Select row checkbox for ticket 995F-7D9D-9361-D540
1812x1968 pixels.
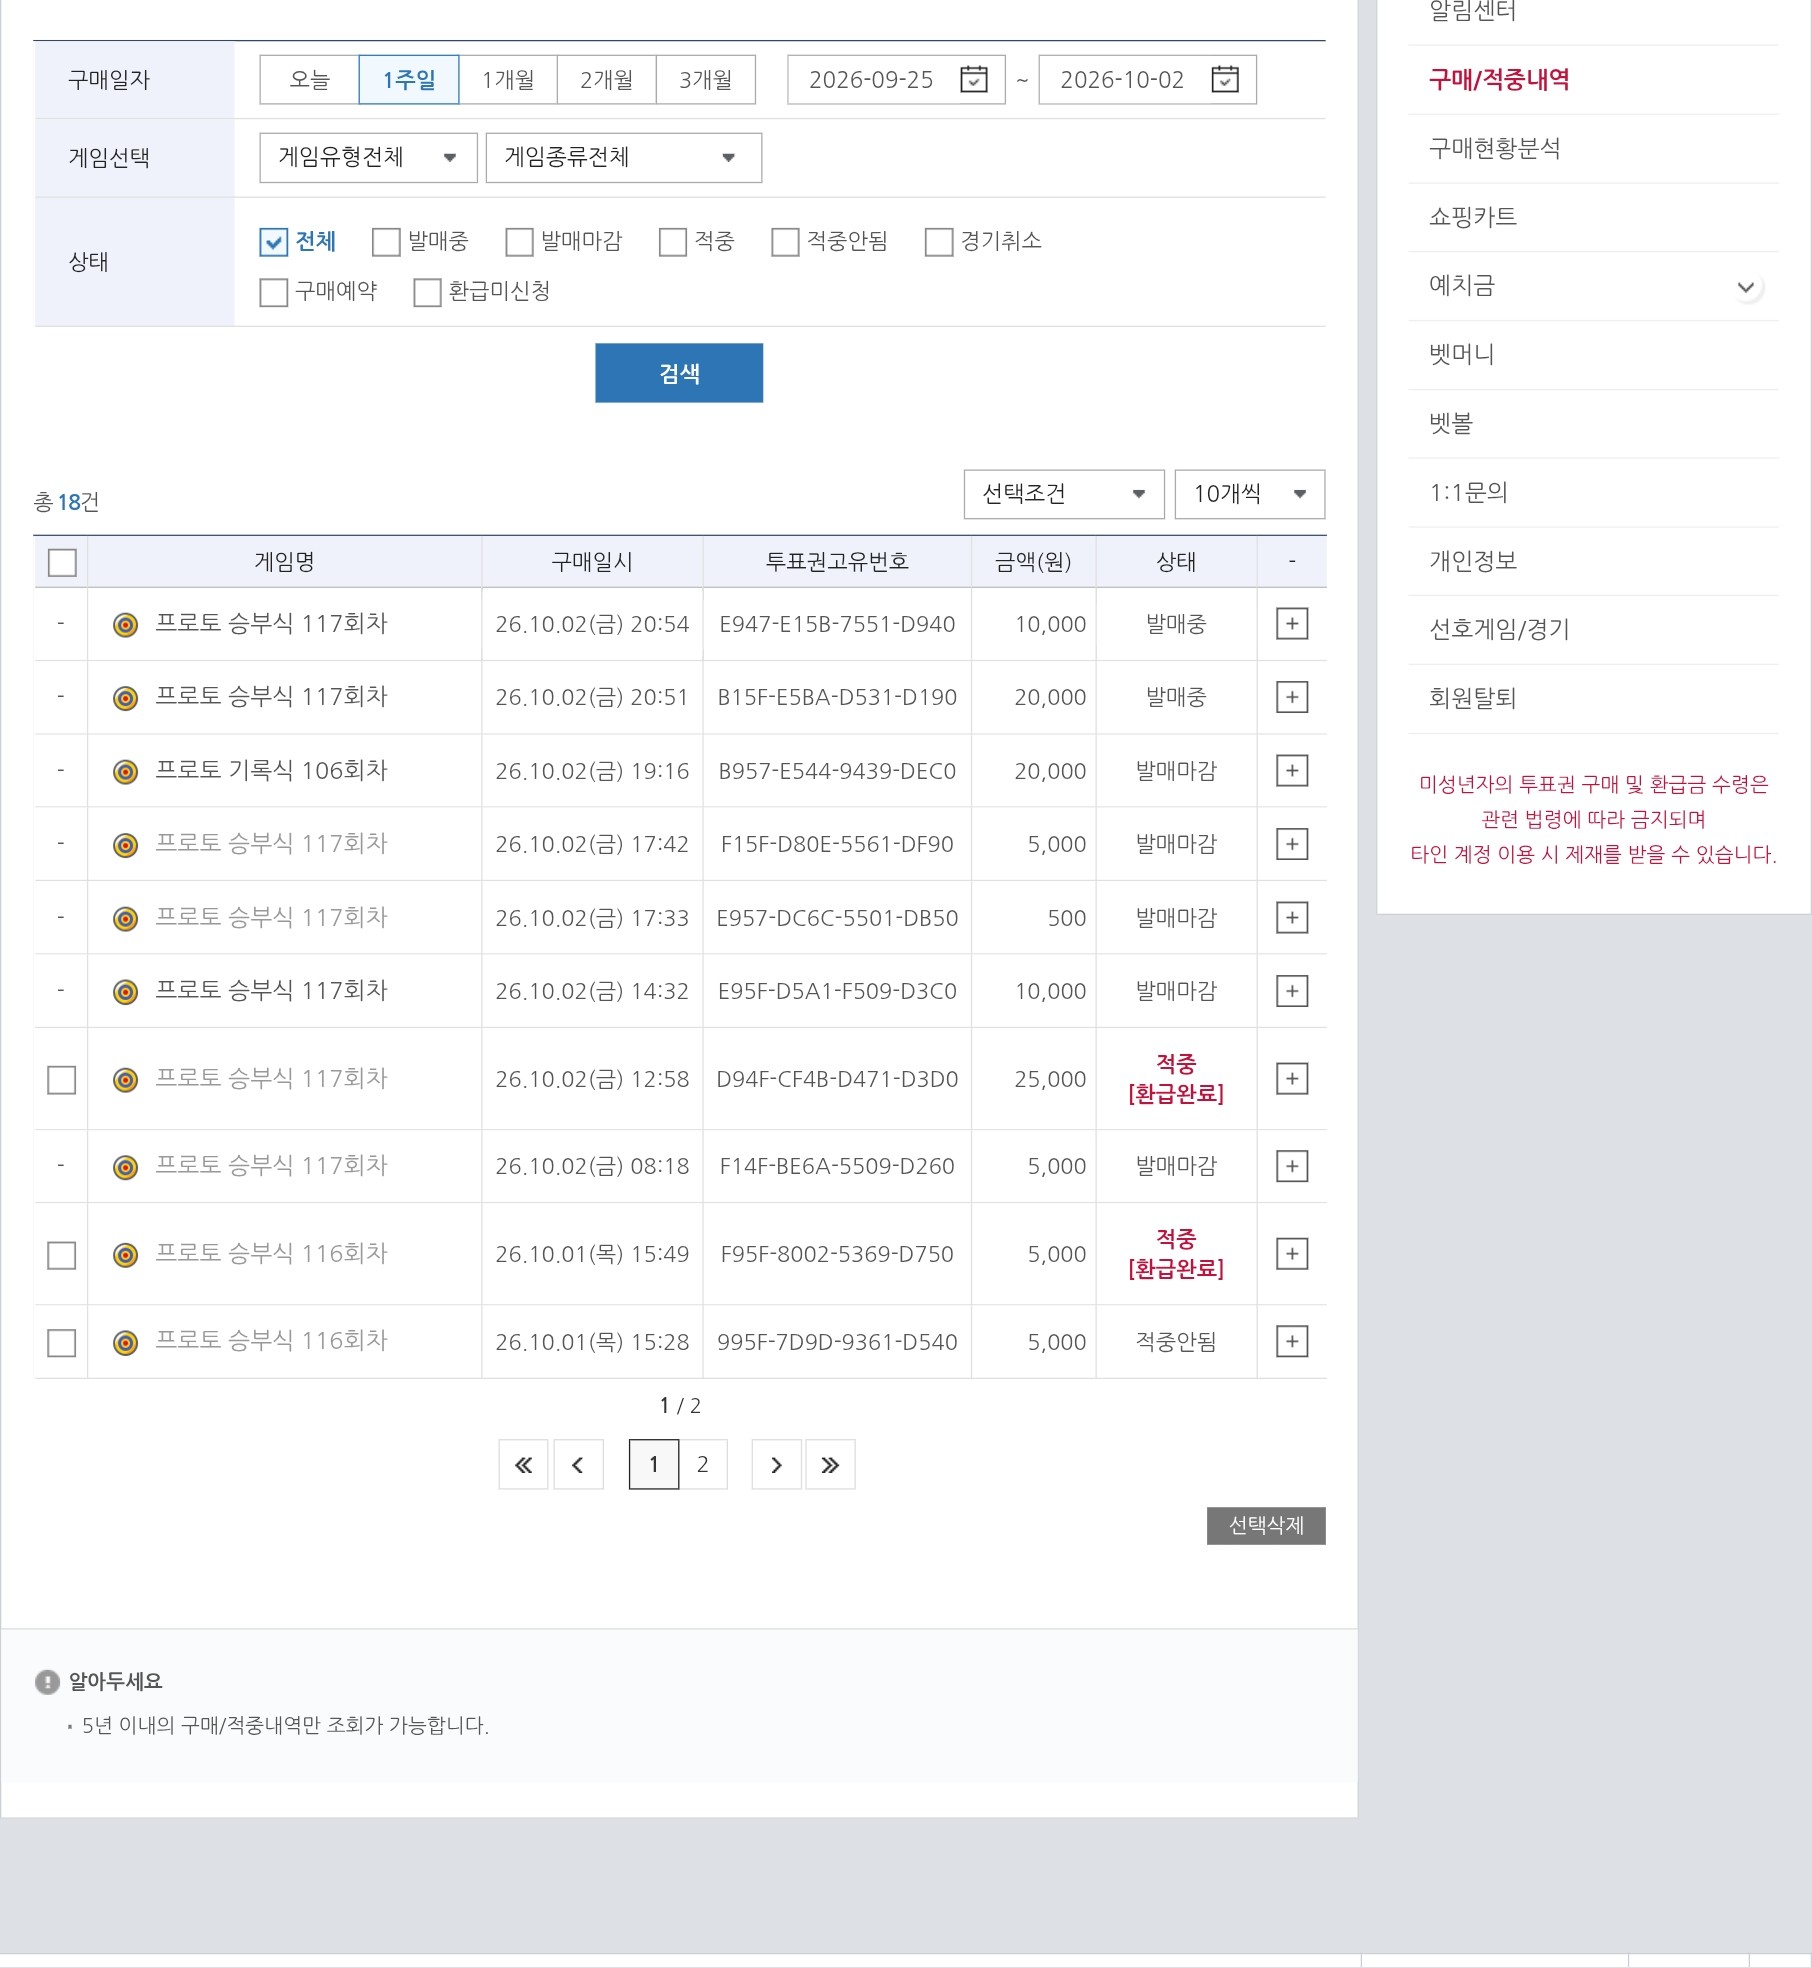click(x=62, y=1342)
